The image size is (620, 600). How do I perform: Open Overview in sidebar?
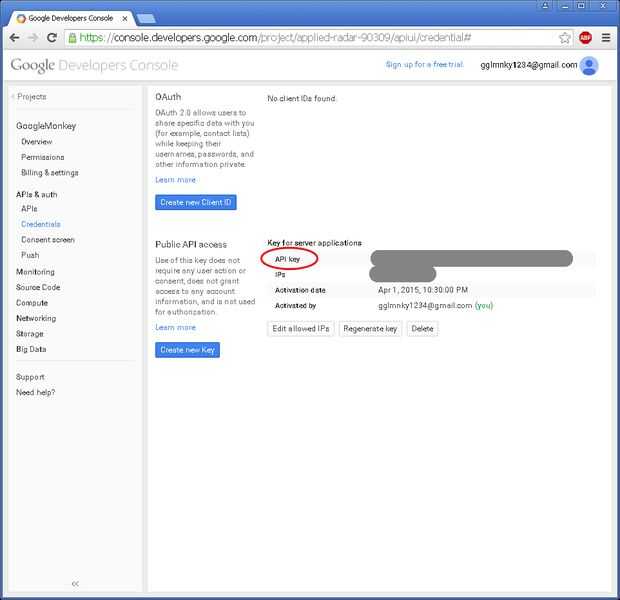click(x=37, y=142)
